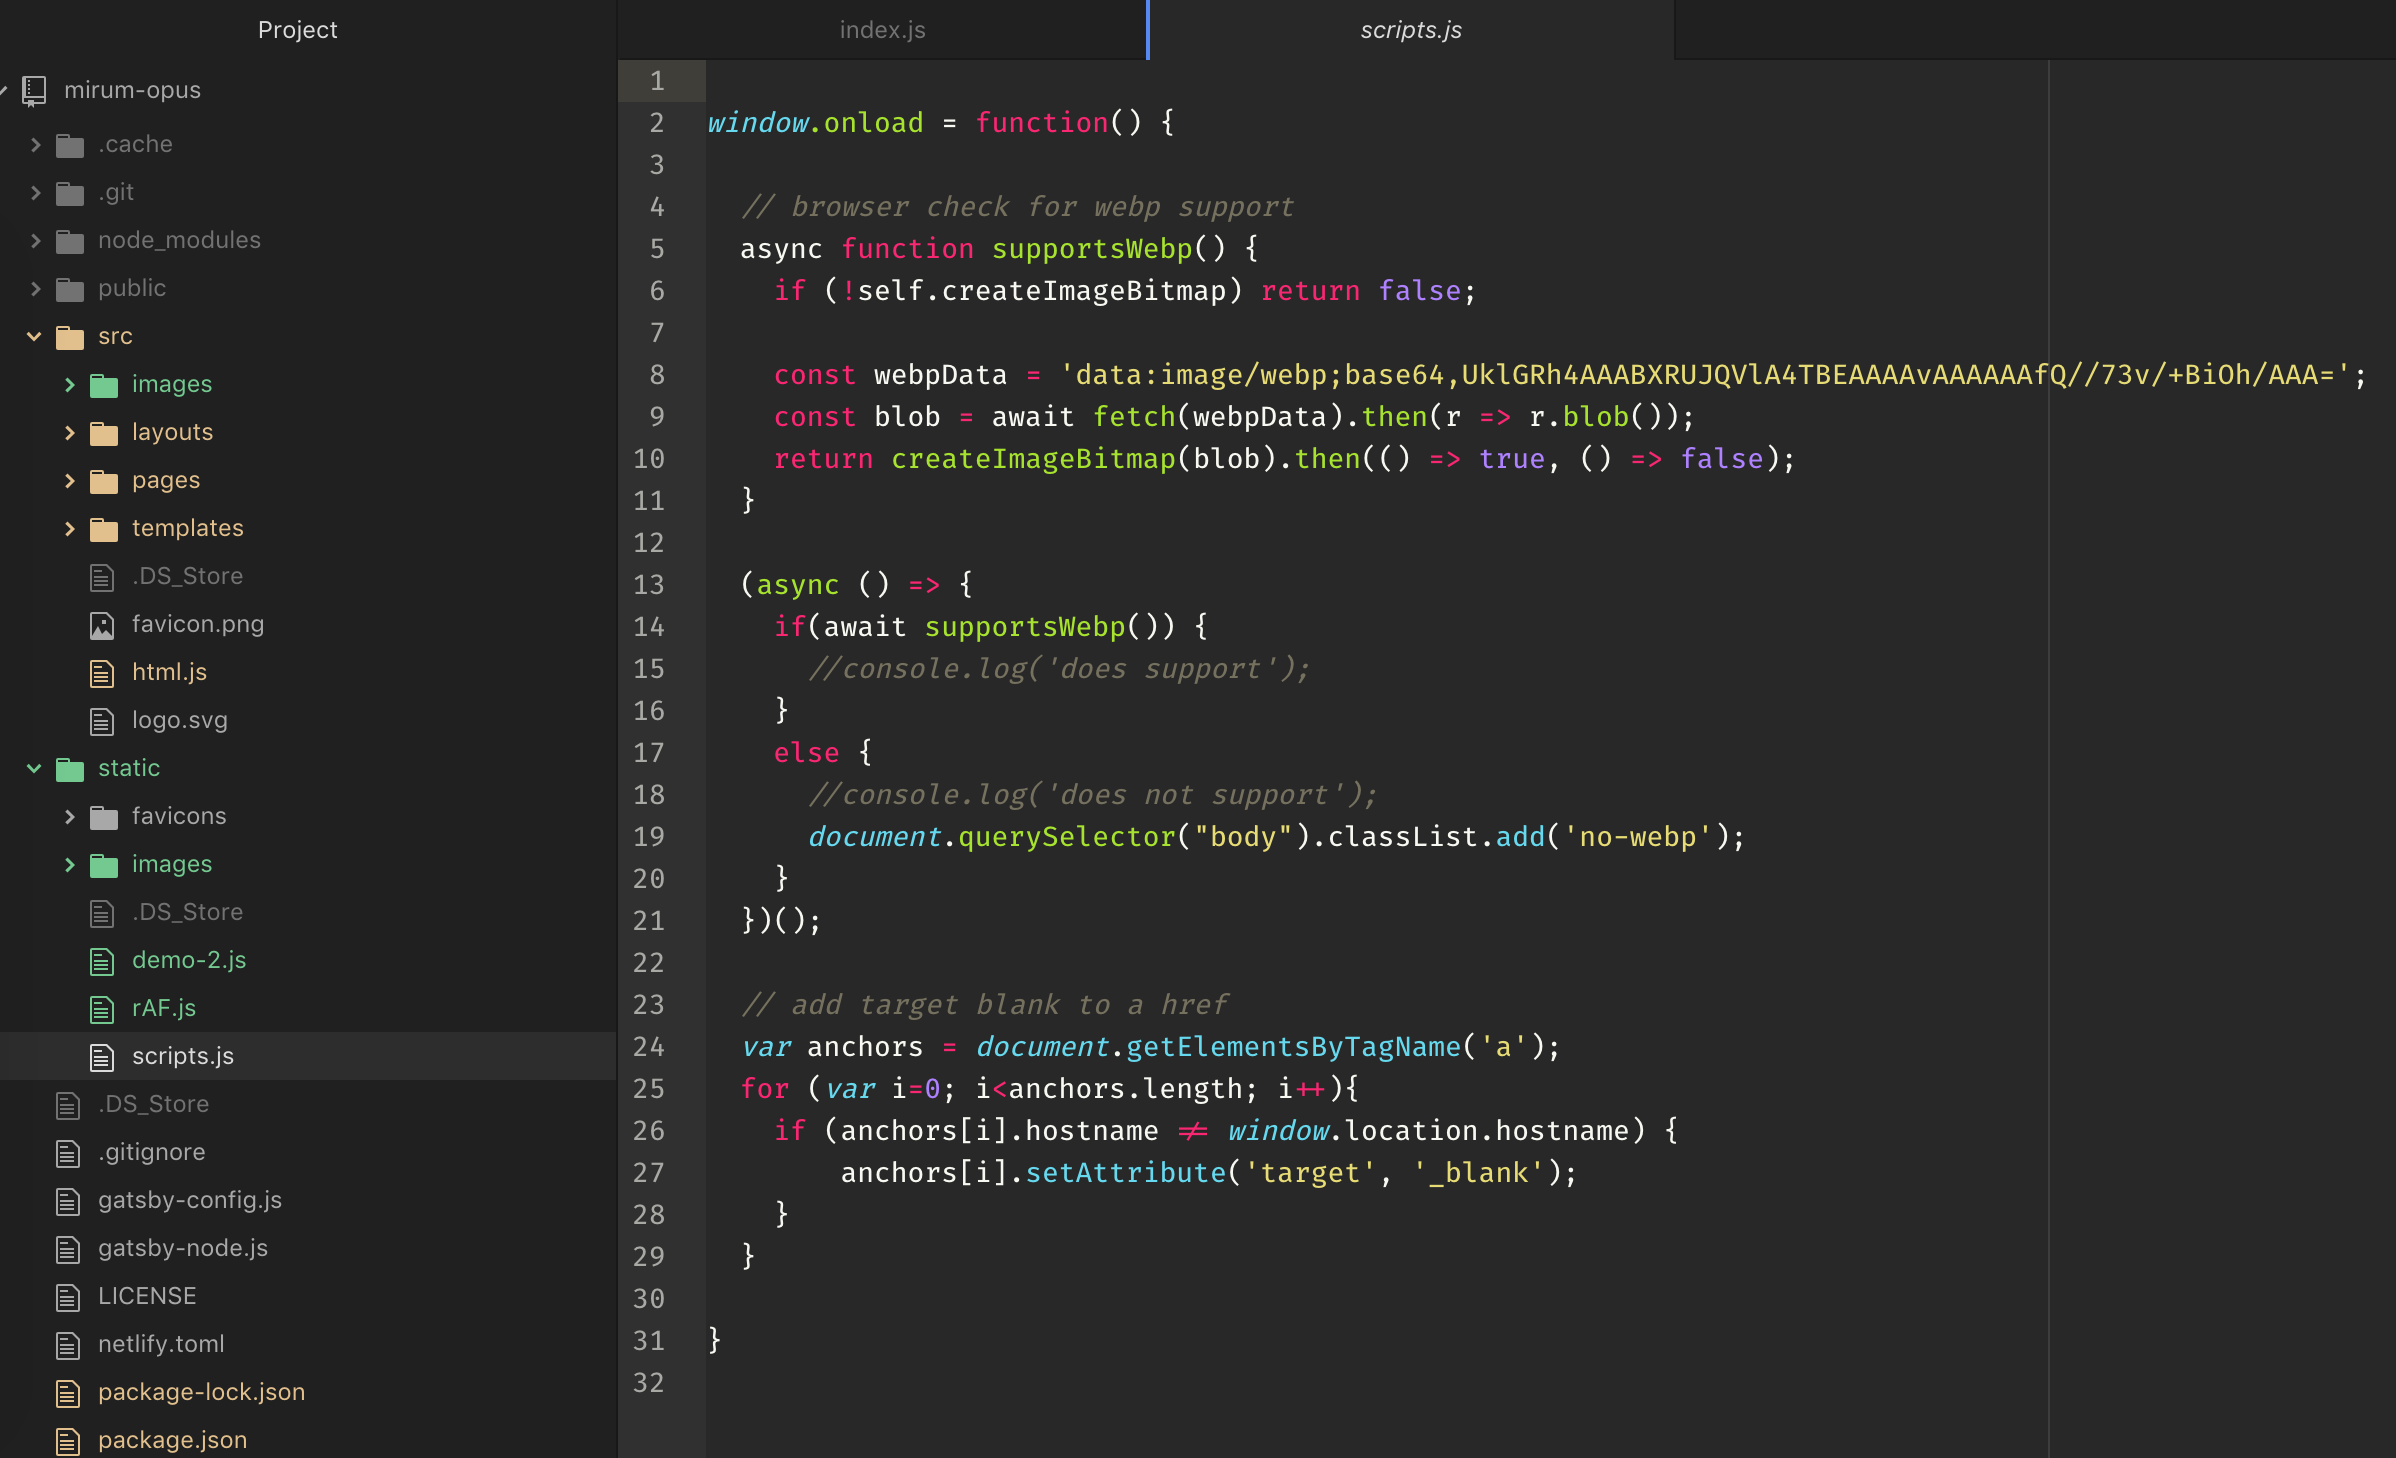2396x1458 pixels.
Task: Click line number 13 in the gutter
Action: coord(648,585)
